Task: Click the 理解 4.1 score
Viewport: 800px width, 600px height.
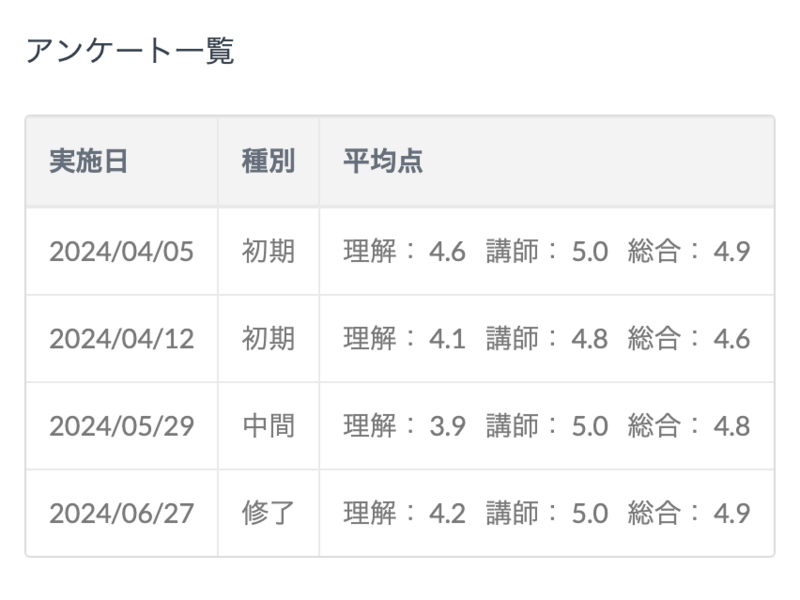Action: [404, 339]
